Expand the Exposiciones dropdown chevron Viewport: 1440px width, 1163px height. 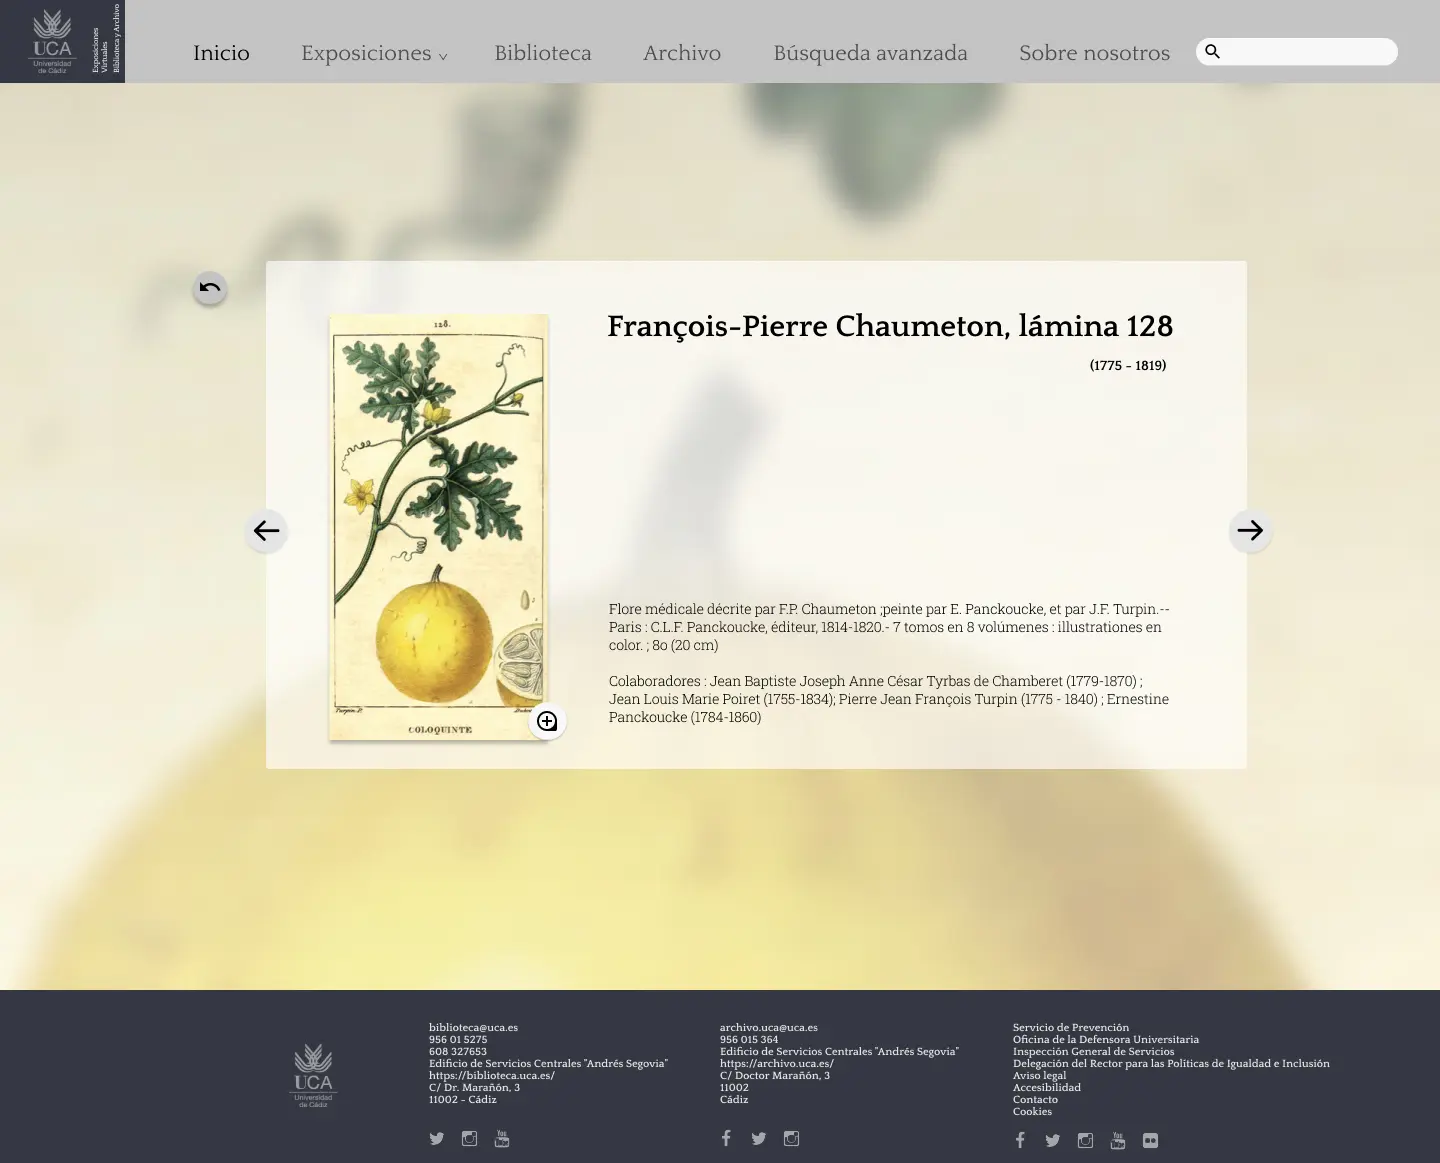point(443,57)
